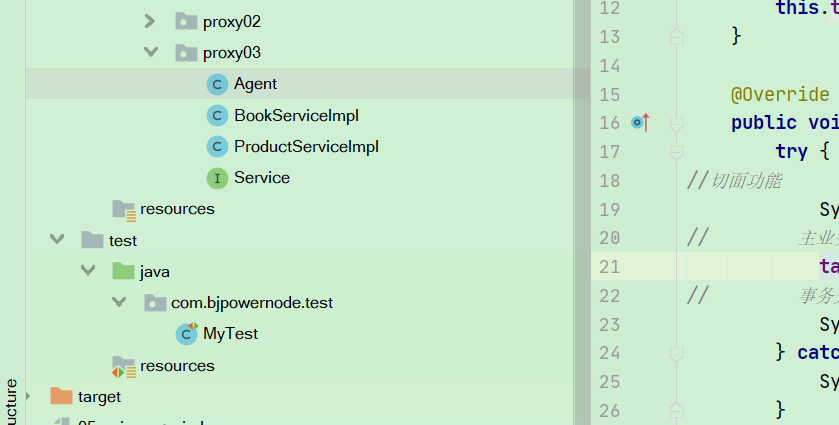Image resolution: width=839 pixels, height=425 pixels.
Task: Click the project panel vertical scrollbar
Action: pyautogui.click(x=582, y=212)
